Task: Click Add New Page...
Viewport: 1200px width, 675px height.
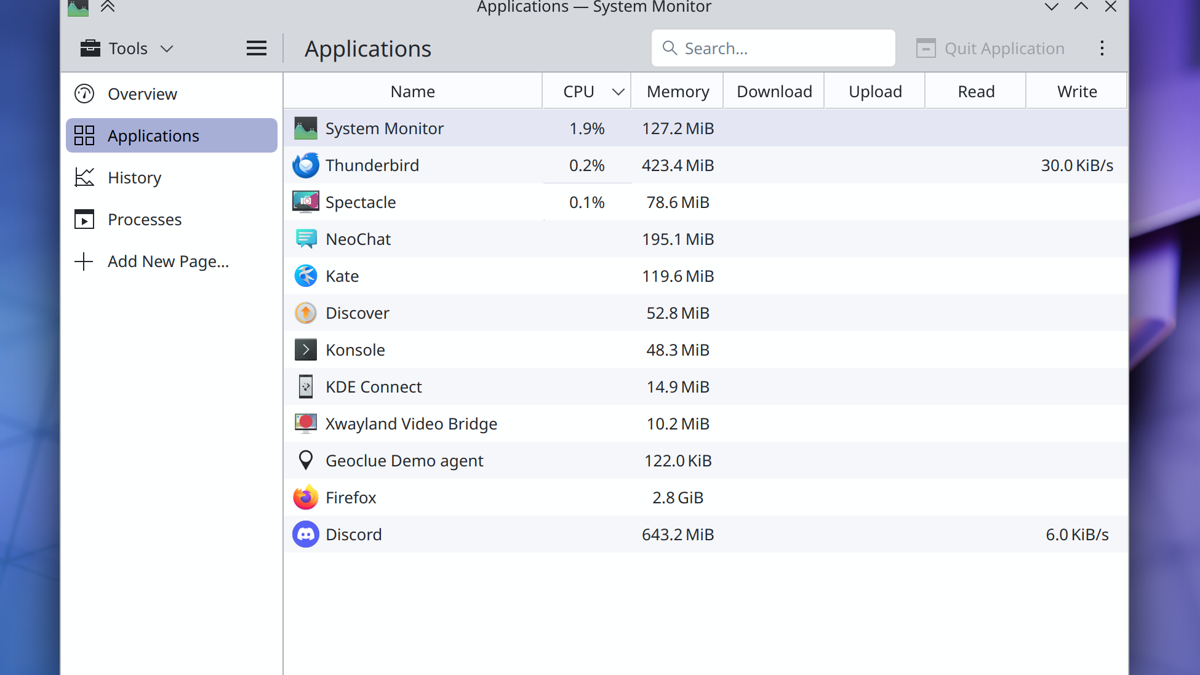Action: (x=172, y=262)
